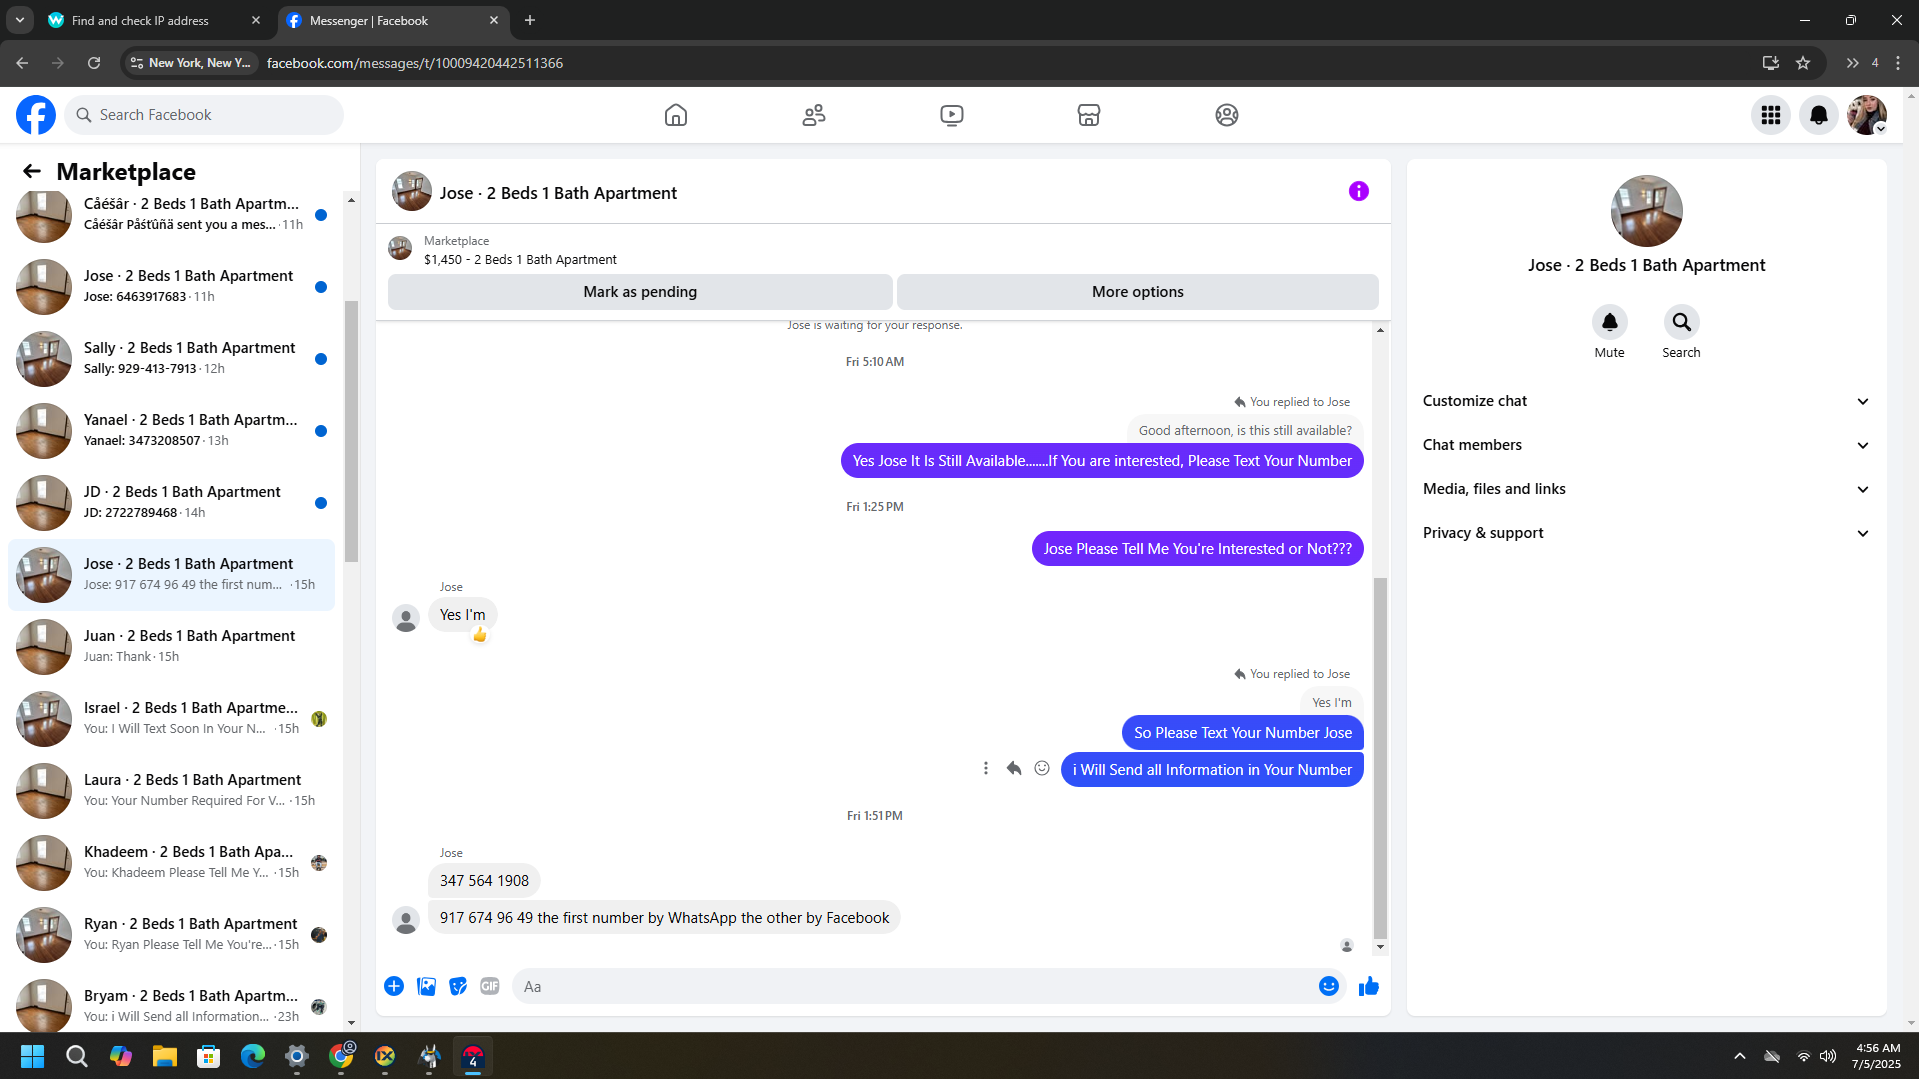Open the Friends icon in top navigation
Screen dimensions: 1919x1079
point(814,115)
